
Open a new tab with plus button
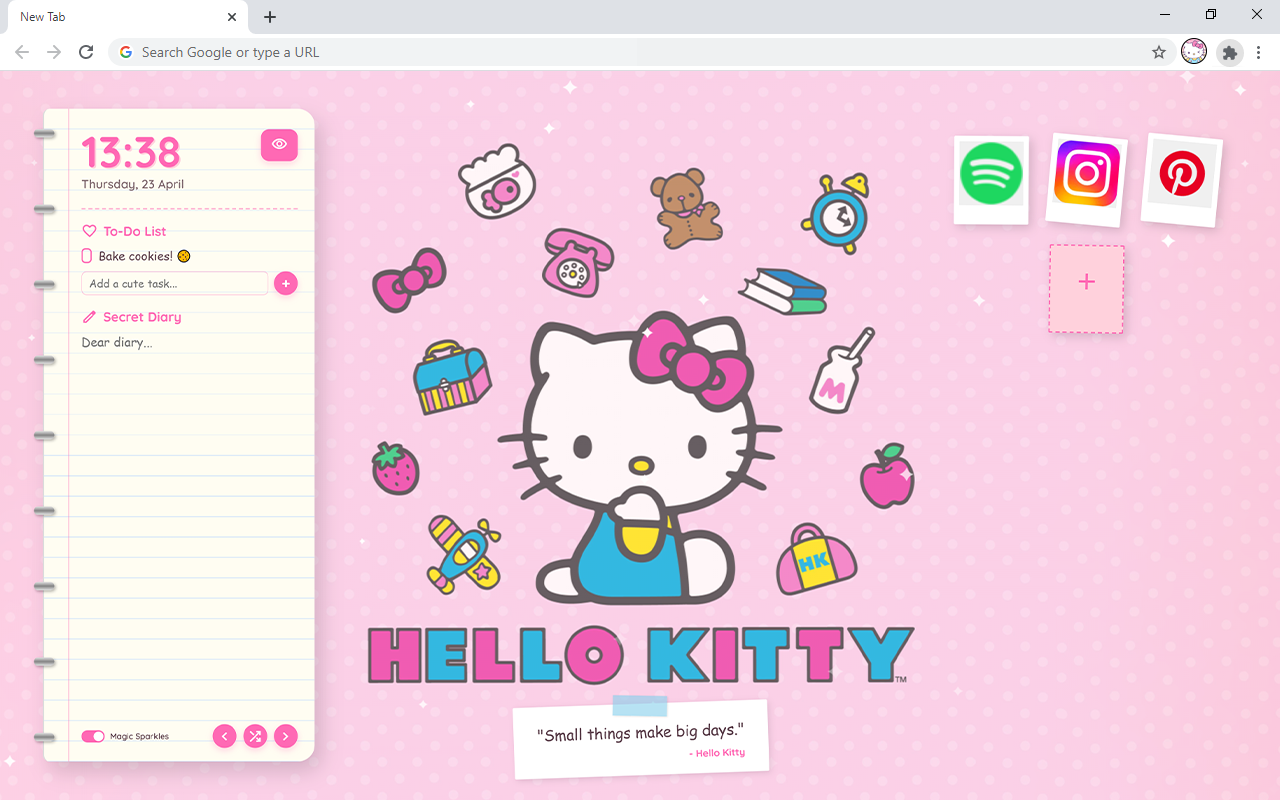(270, 17)
